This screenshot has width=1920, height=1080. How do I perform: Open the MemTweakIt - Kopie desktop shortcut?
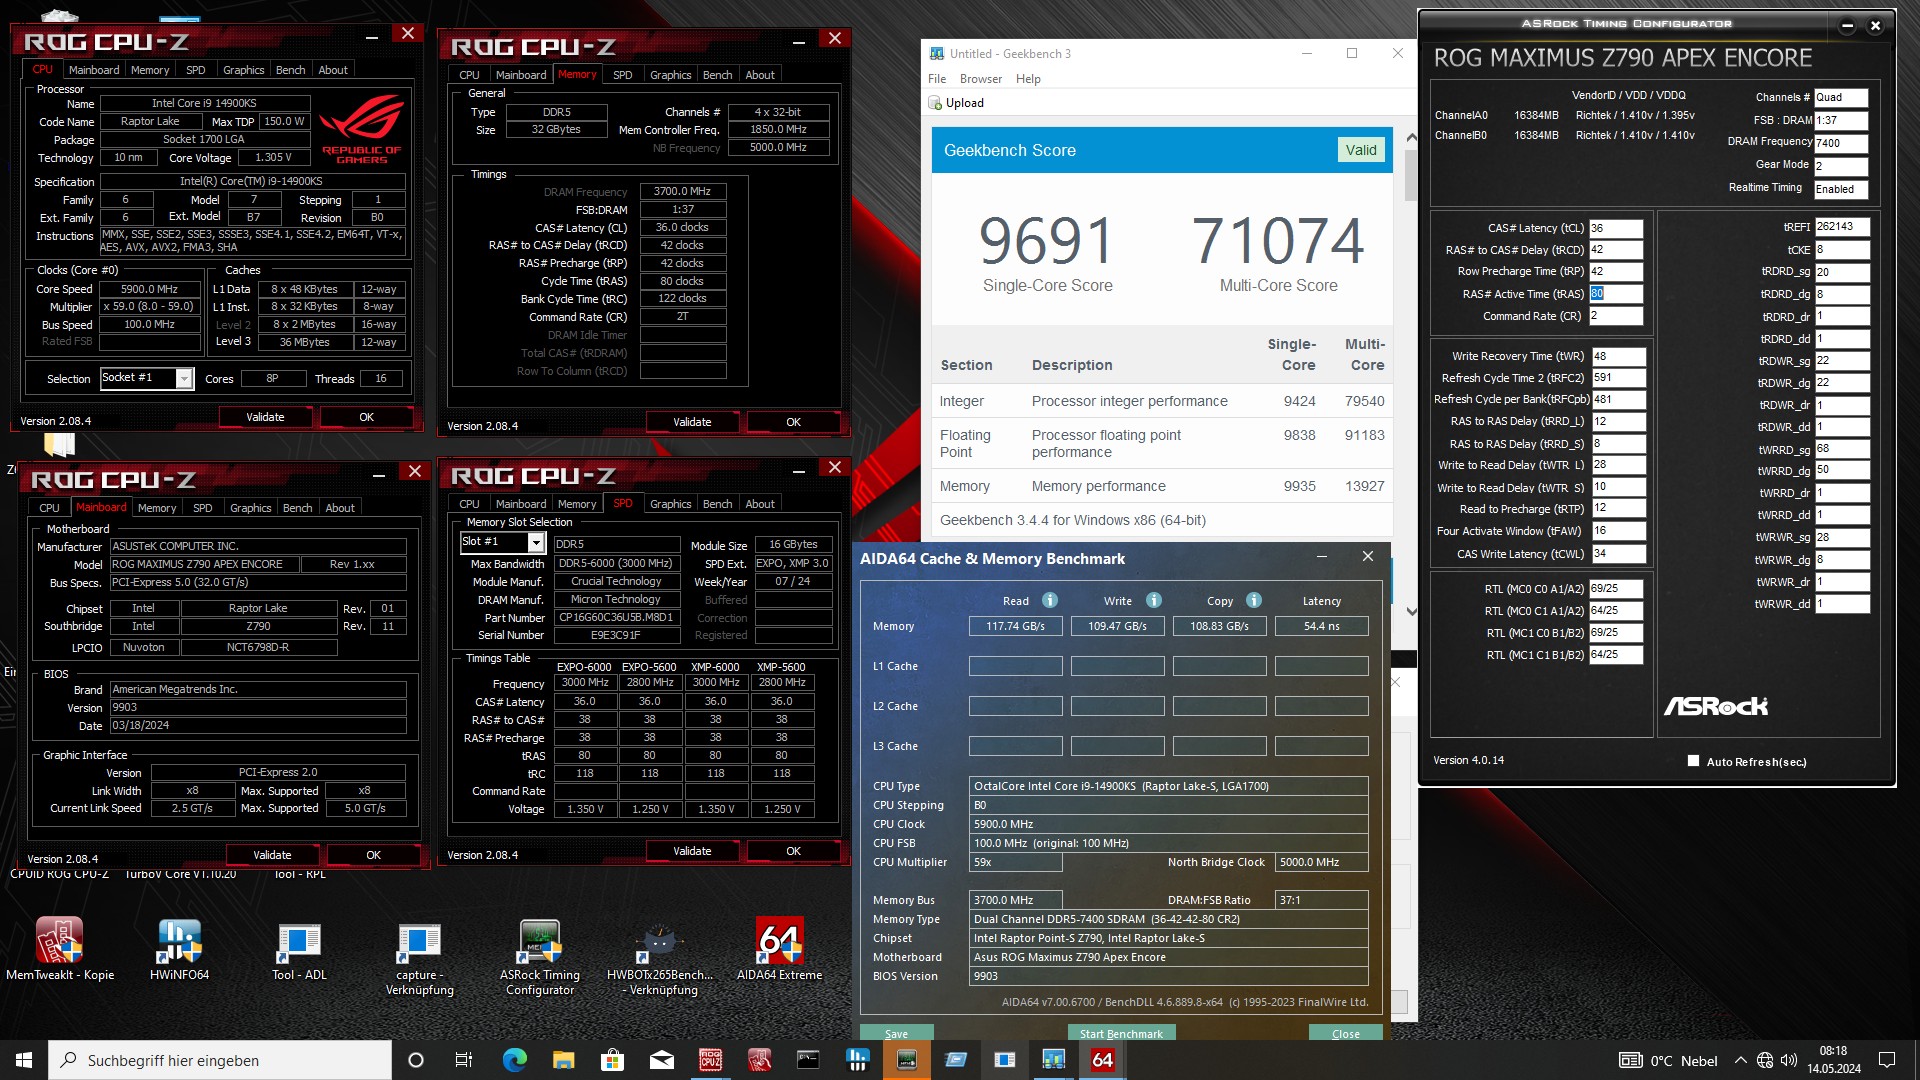click(60, 948)
